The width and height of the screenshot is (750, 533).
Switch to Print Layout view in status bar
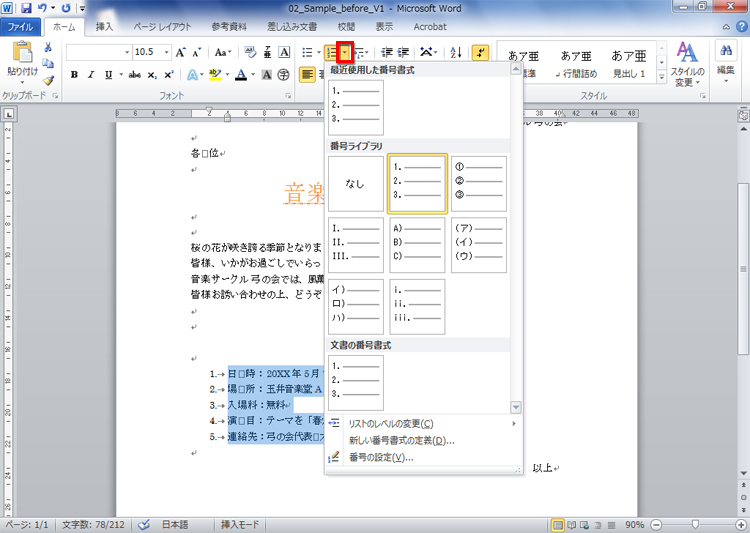(x=557, y=525)
